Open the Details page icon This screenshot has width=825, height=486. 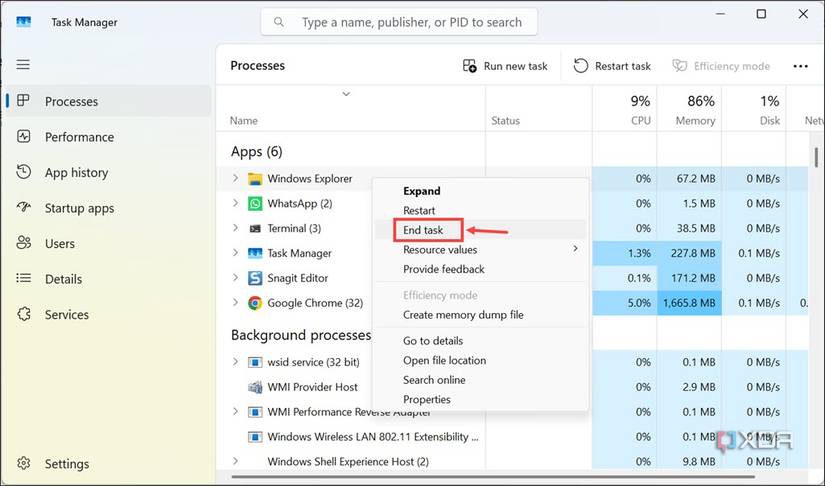tap(24, 279)
